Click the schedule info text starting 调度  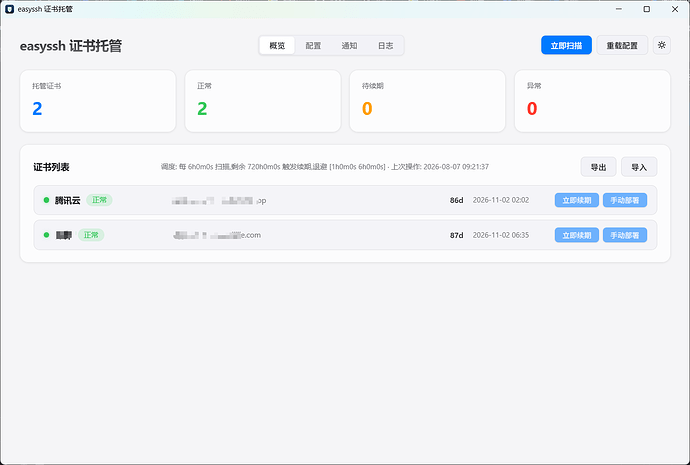(x=325, y=167)
